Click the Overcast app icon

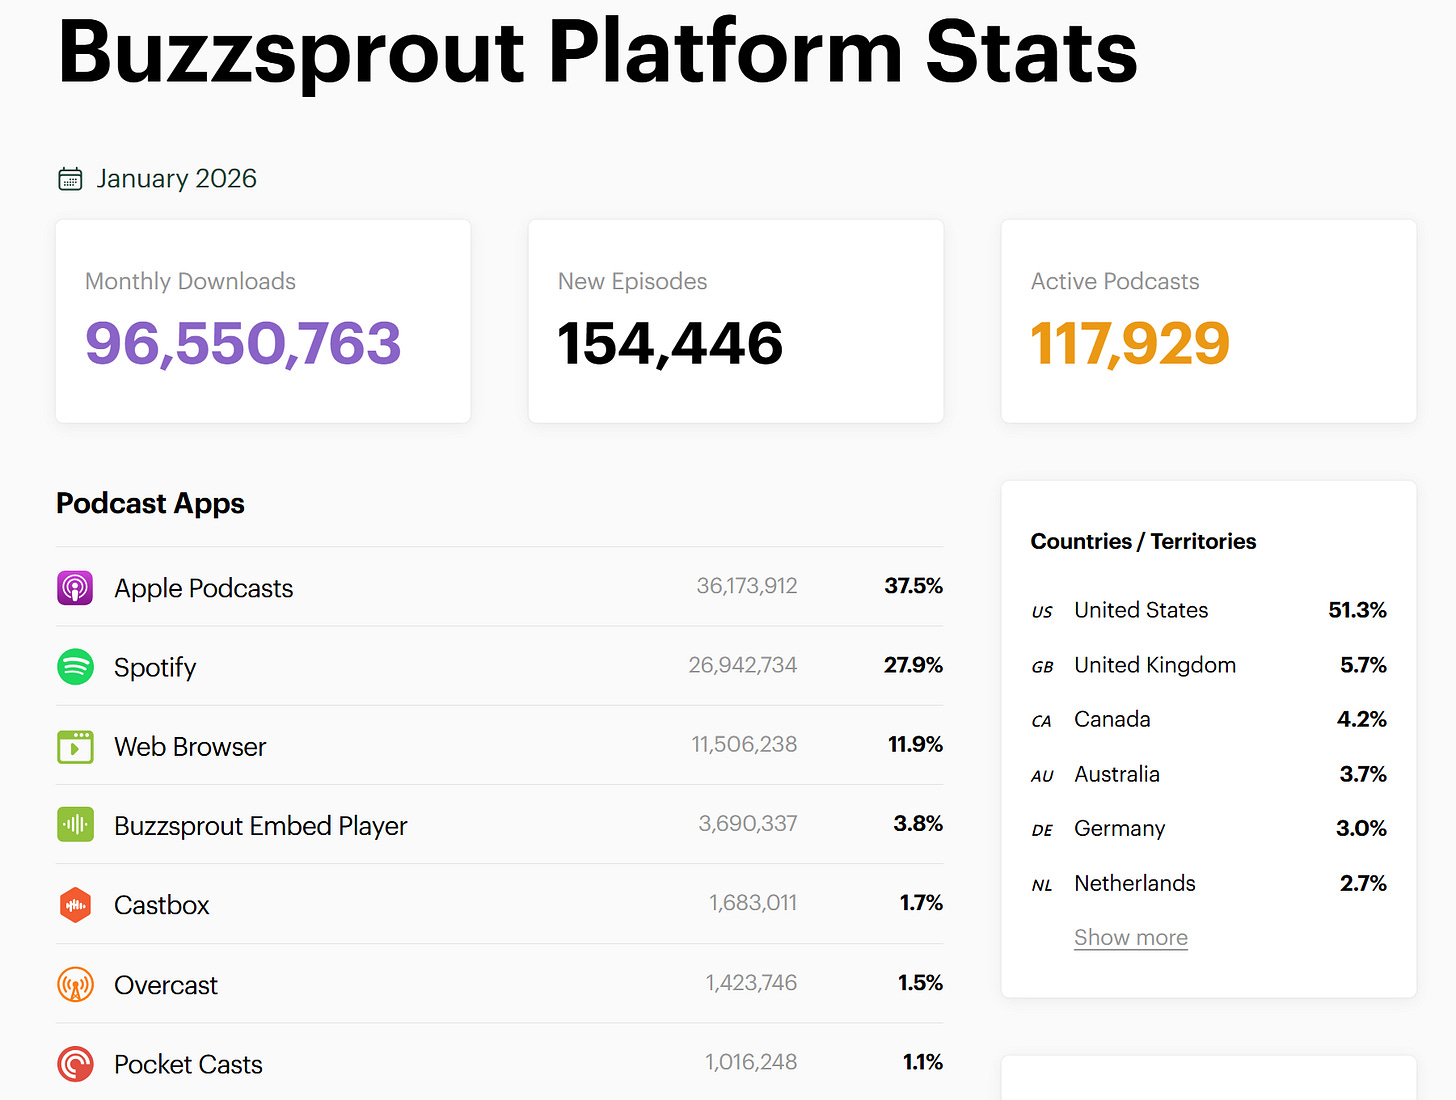point(75,985)
